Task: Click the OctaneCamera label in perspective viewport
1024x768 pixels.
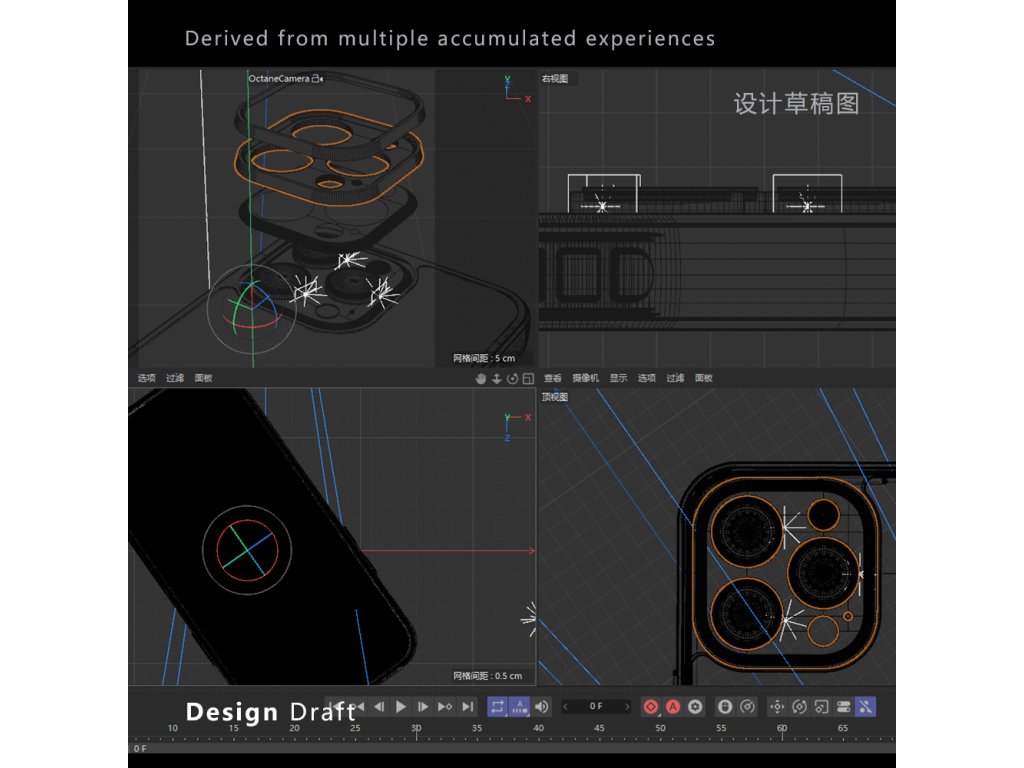Action: point(279,78)
